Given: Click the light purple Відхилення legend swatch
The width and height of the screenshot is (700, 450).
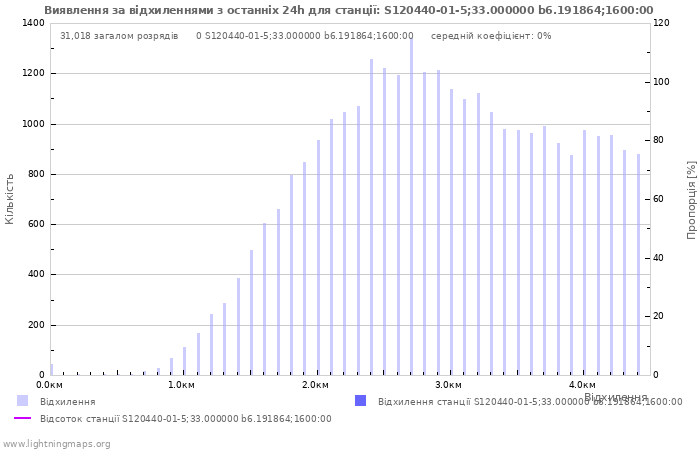Looking at the screenshot, I should tap(22, 401).
